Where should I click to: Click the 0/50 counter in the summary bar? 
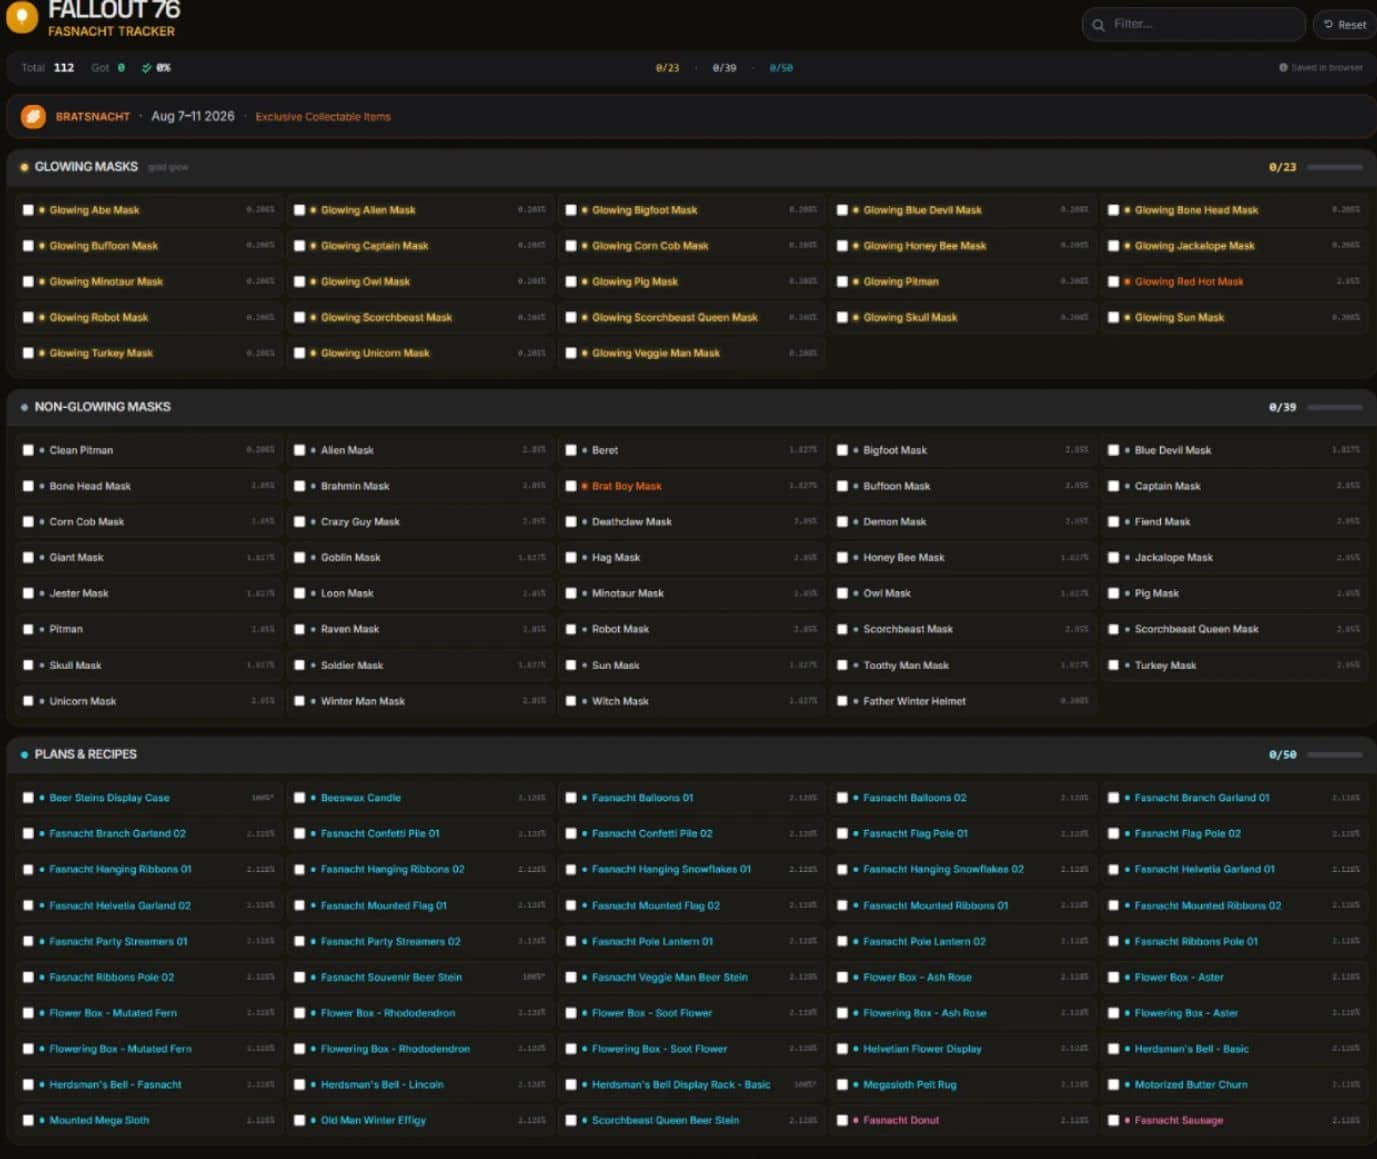(781, 68)
